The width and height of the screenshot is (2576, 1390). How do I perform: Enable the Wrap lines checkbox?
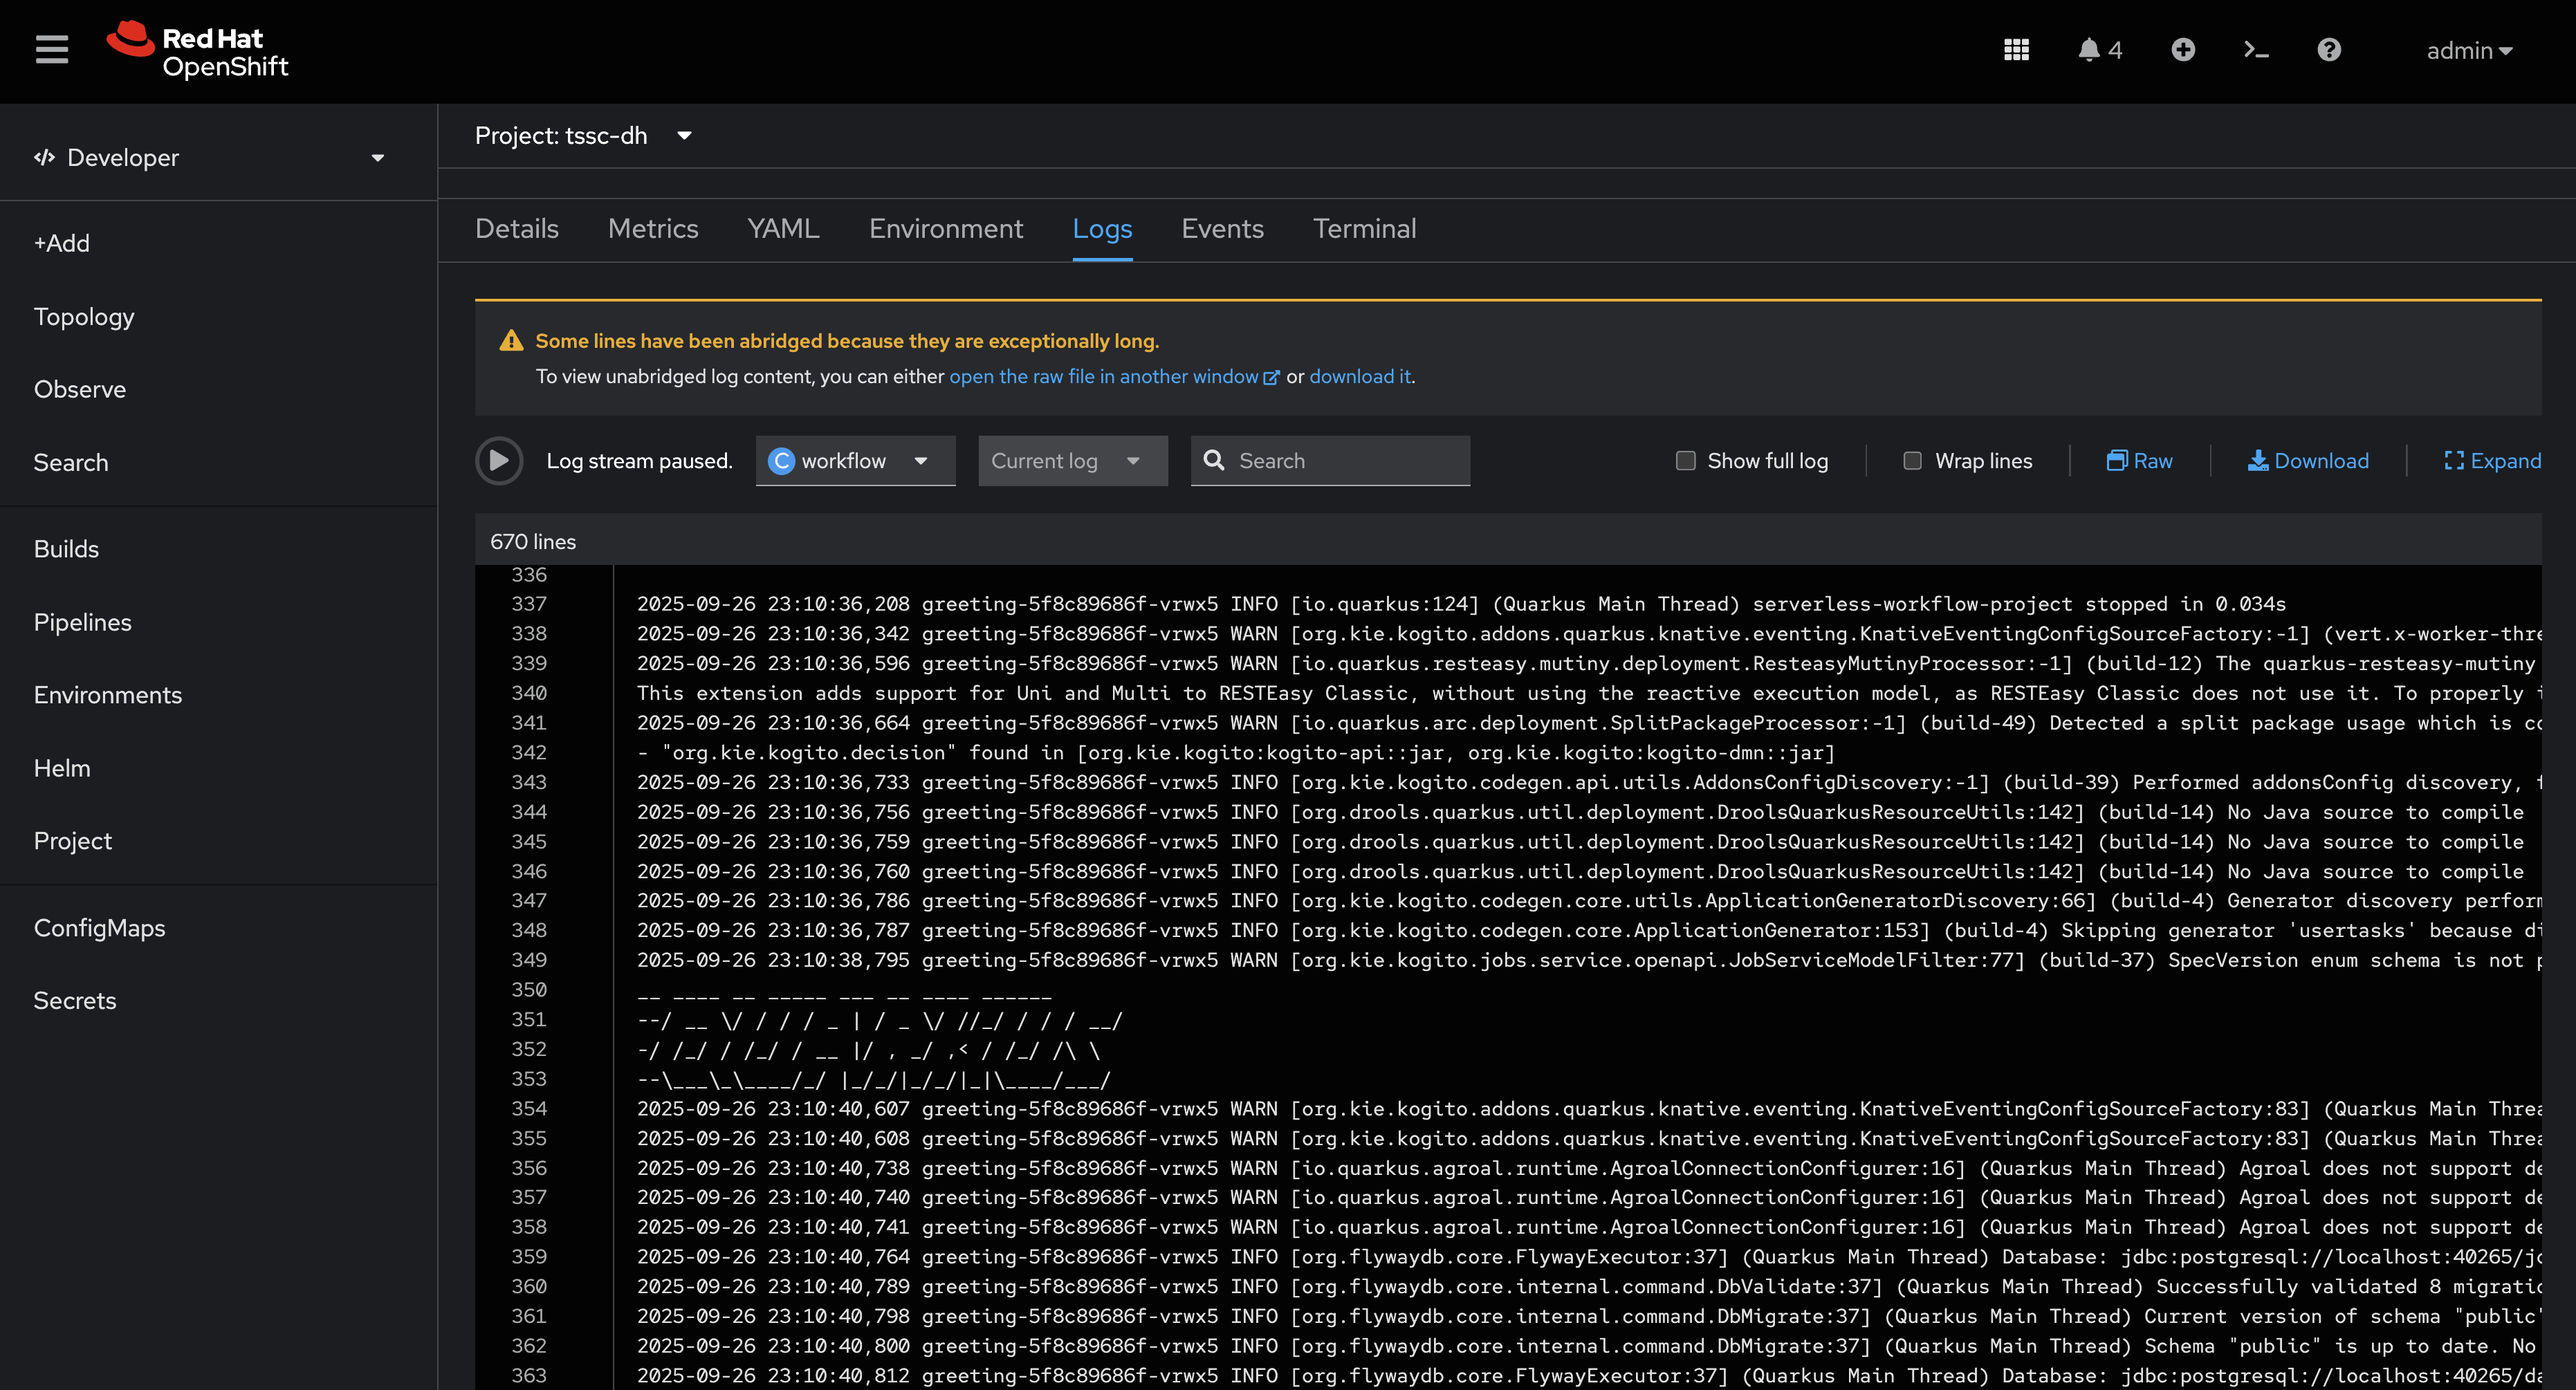point(1912,461)
